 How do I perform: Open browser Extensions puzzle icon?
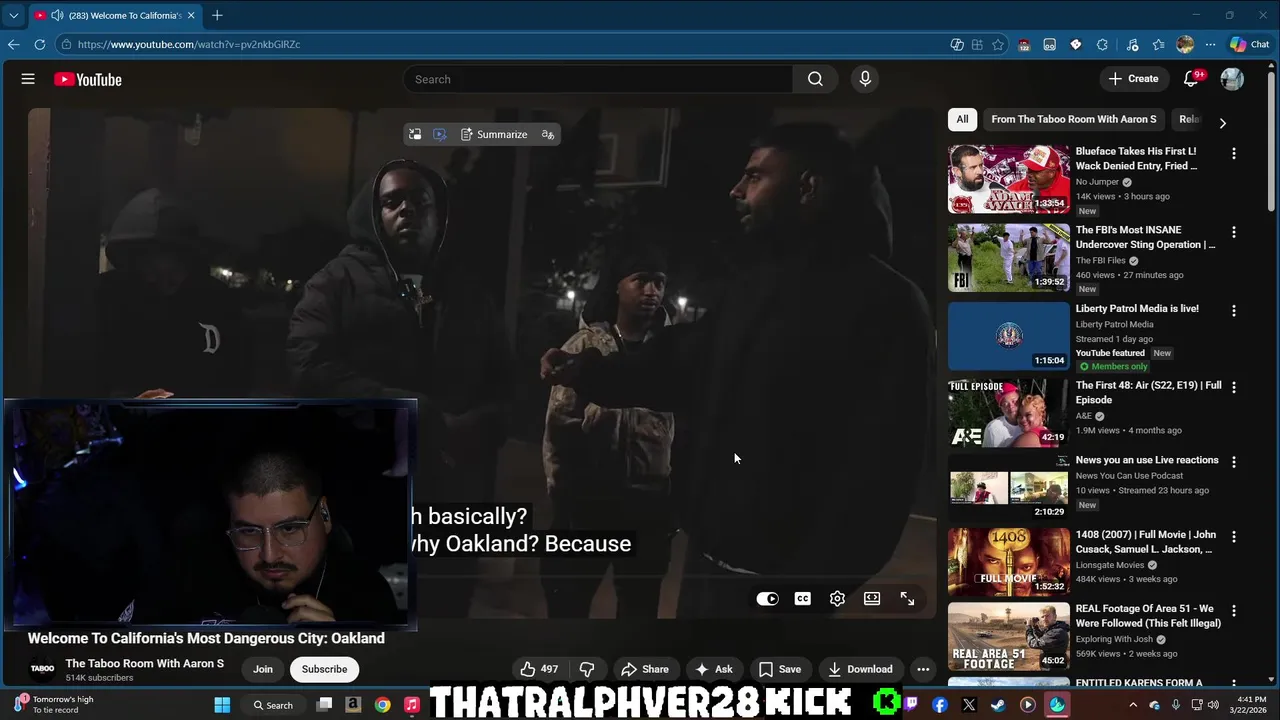1102,44
